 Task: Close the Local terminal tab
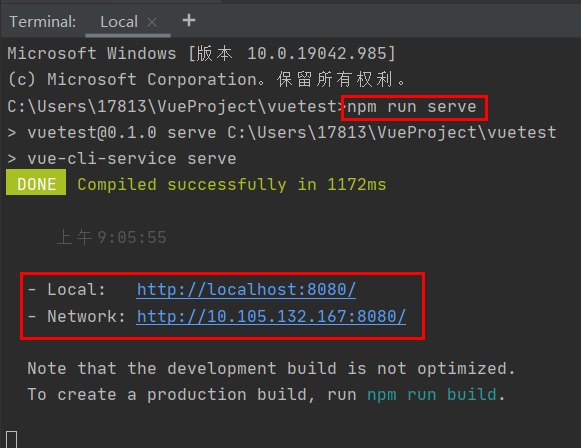pyautogui.click(x=152, y=22)
